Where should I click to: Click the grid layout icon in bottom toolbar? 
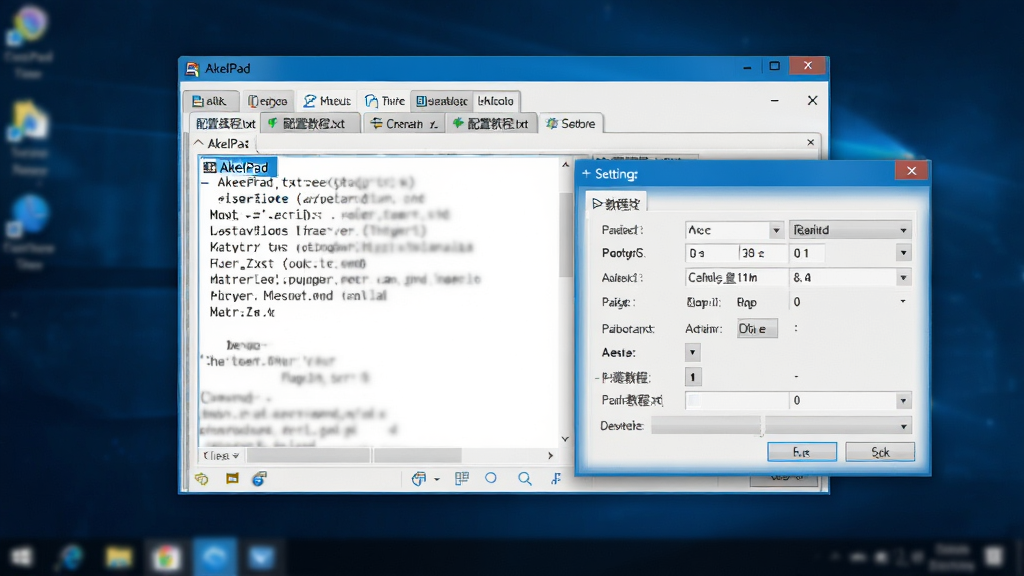(x=462, y=479)
